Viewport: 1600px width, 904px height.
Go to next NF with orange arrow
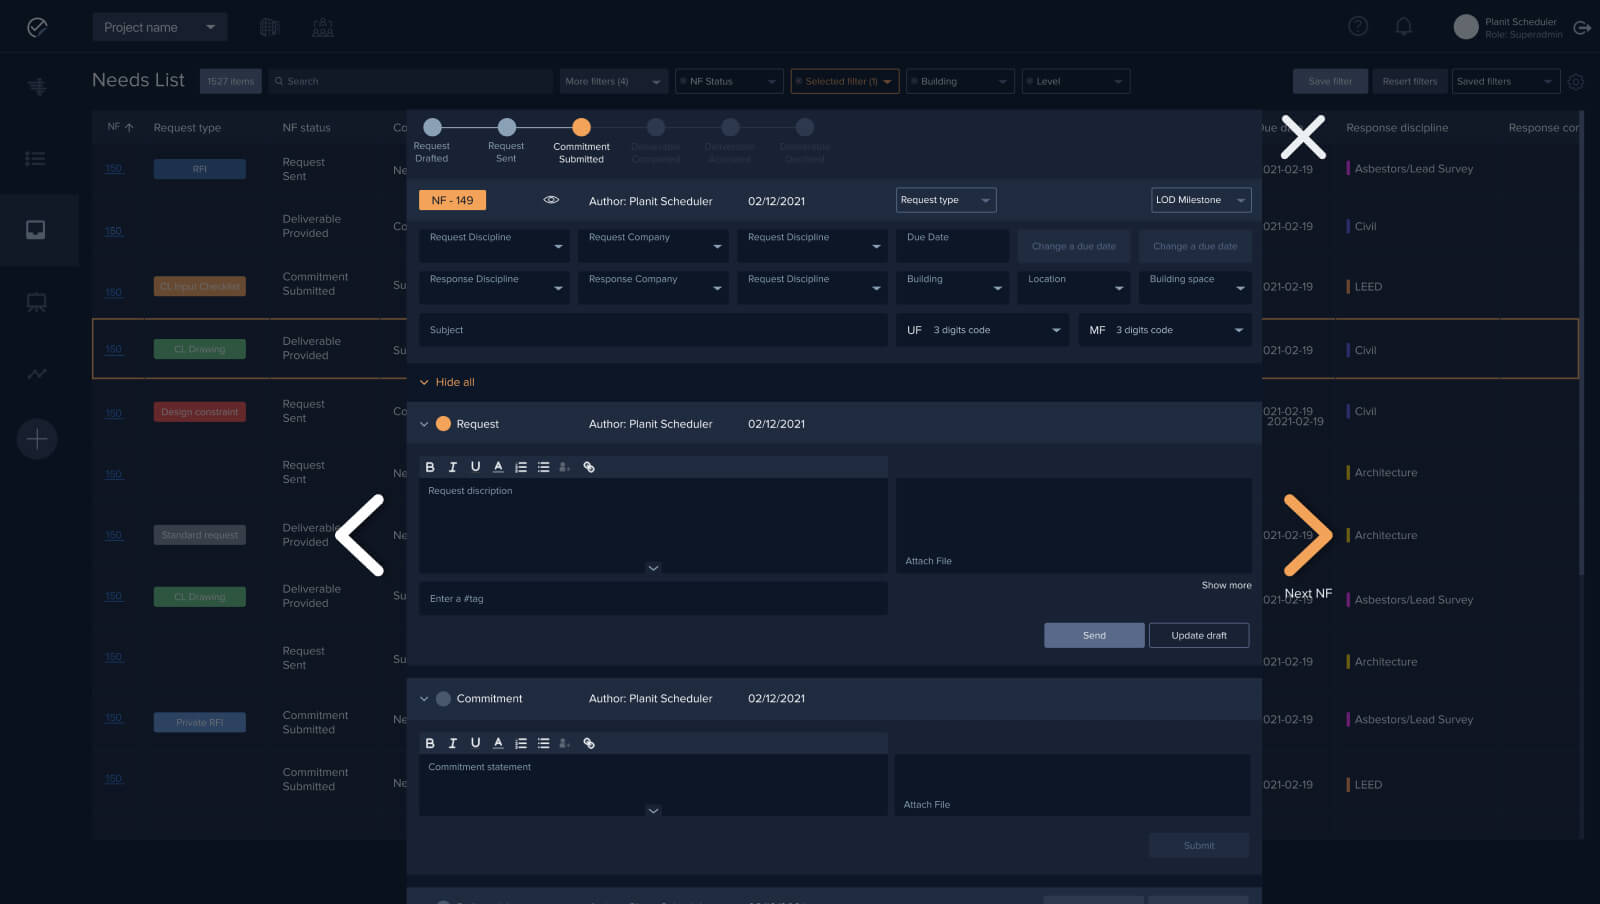click(x=1307, y=535)
